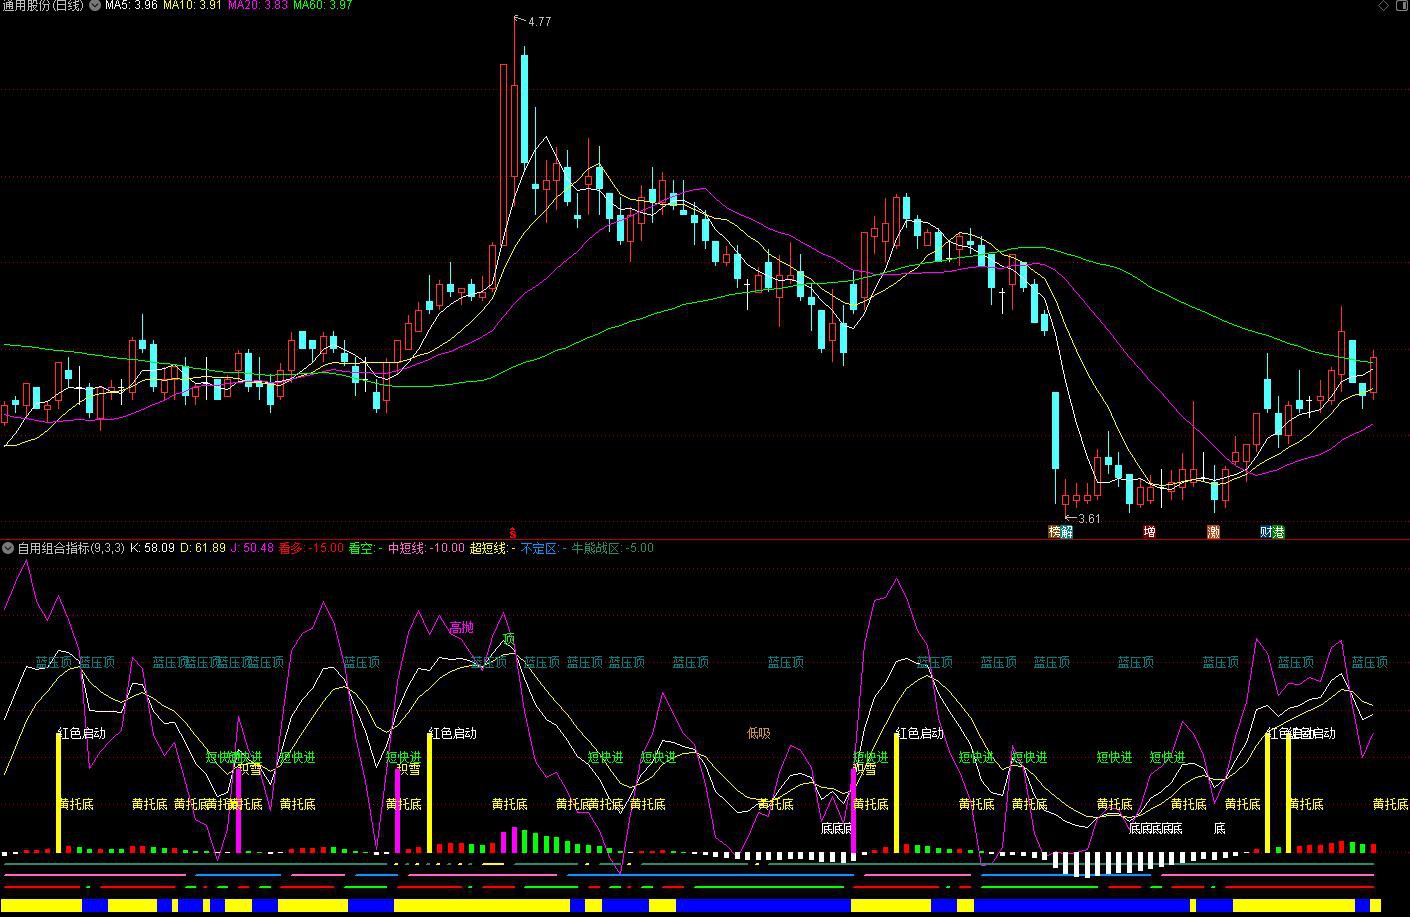Select the MA20: 3.83 label
Viewport: 1410px width, 917px height.
[x=258, y=6]
